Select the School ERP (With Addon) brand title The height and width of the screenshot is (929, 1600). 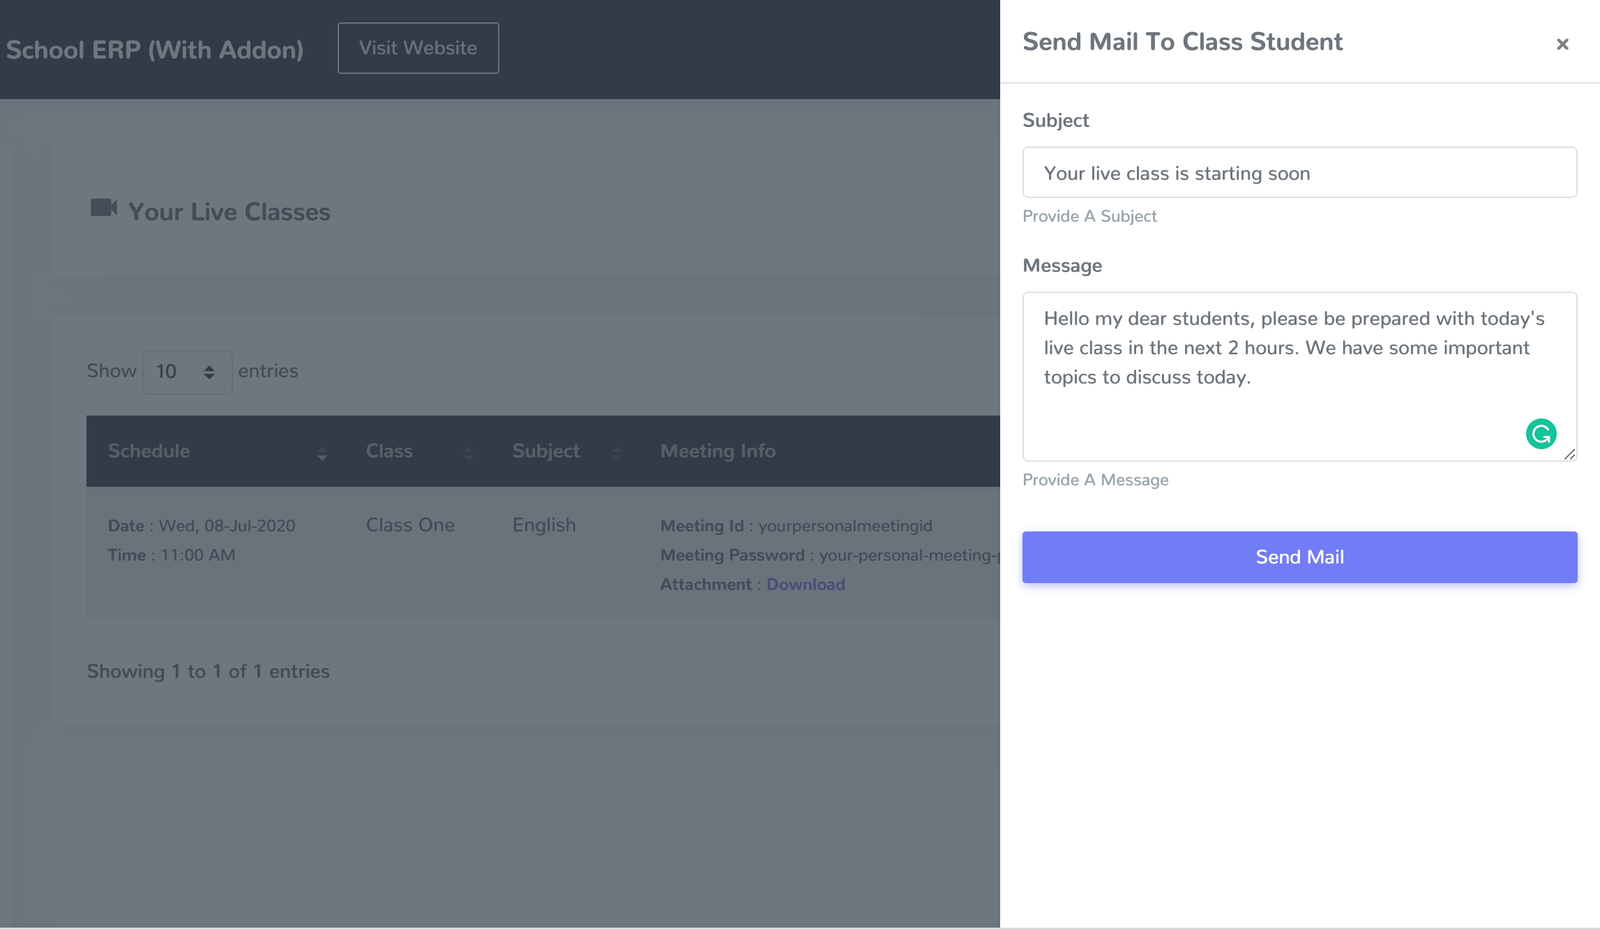155,49
